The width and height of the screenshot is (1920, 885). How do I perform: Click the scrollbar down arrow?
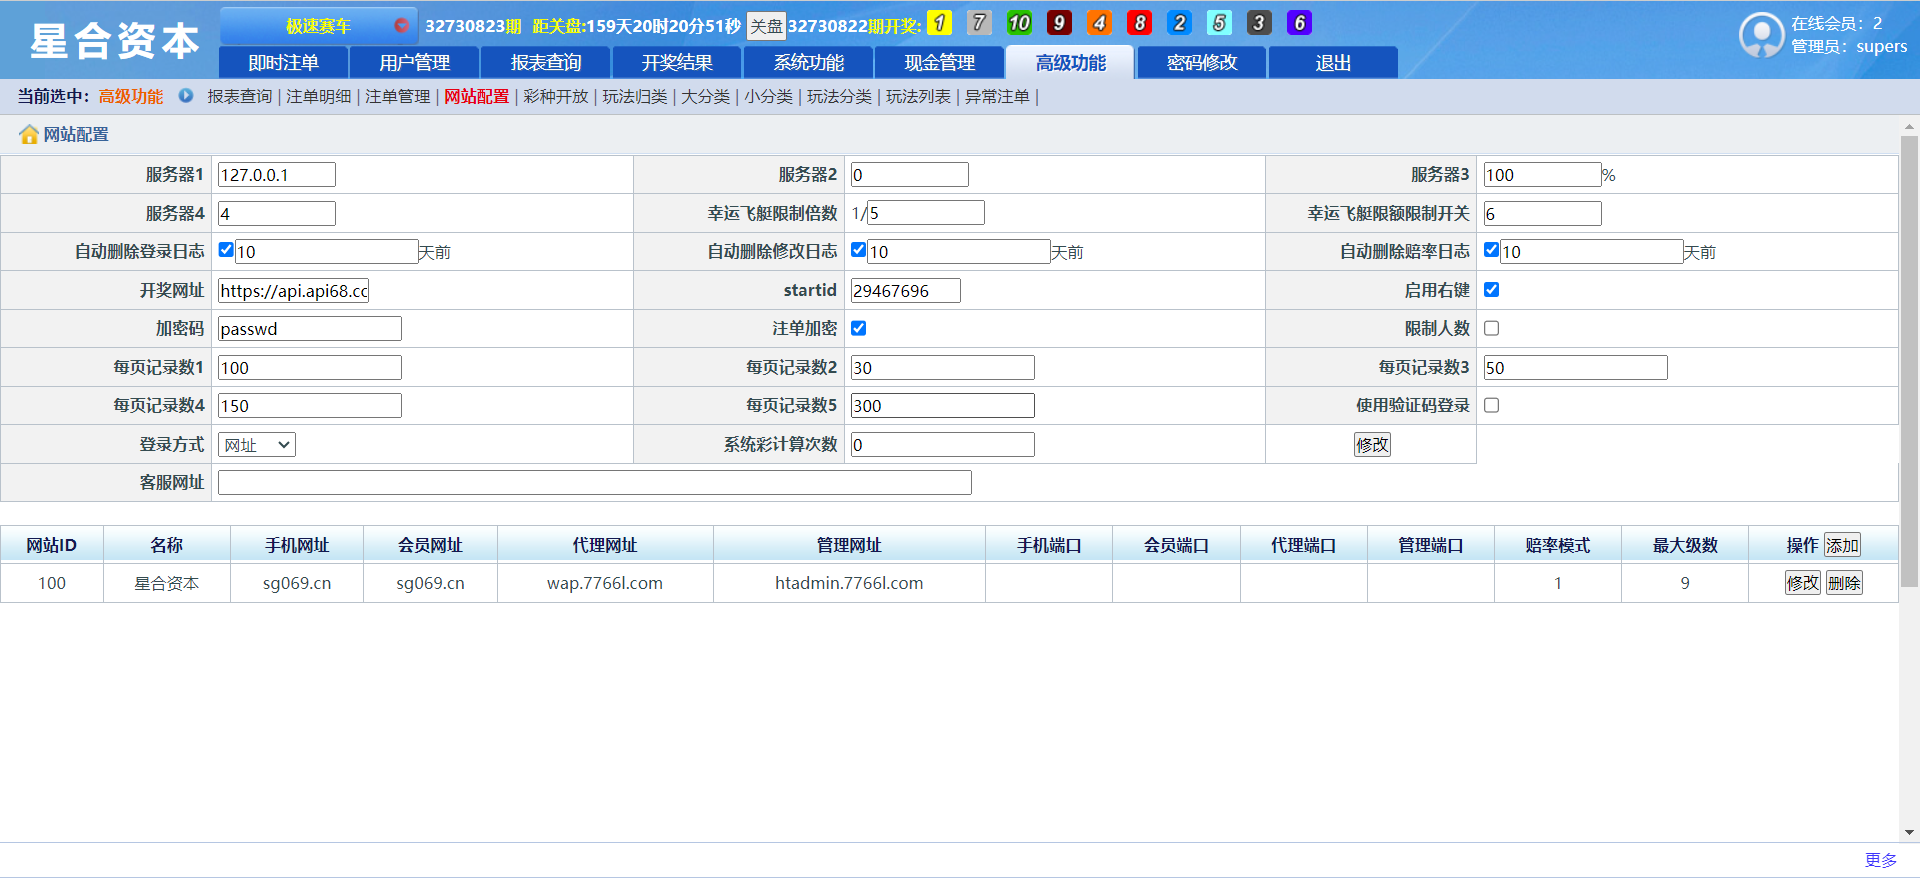1909,832
